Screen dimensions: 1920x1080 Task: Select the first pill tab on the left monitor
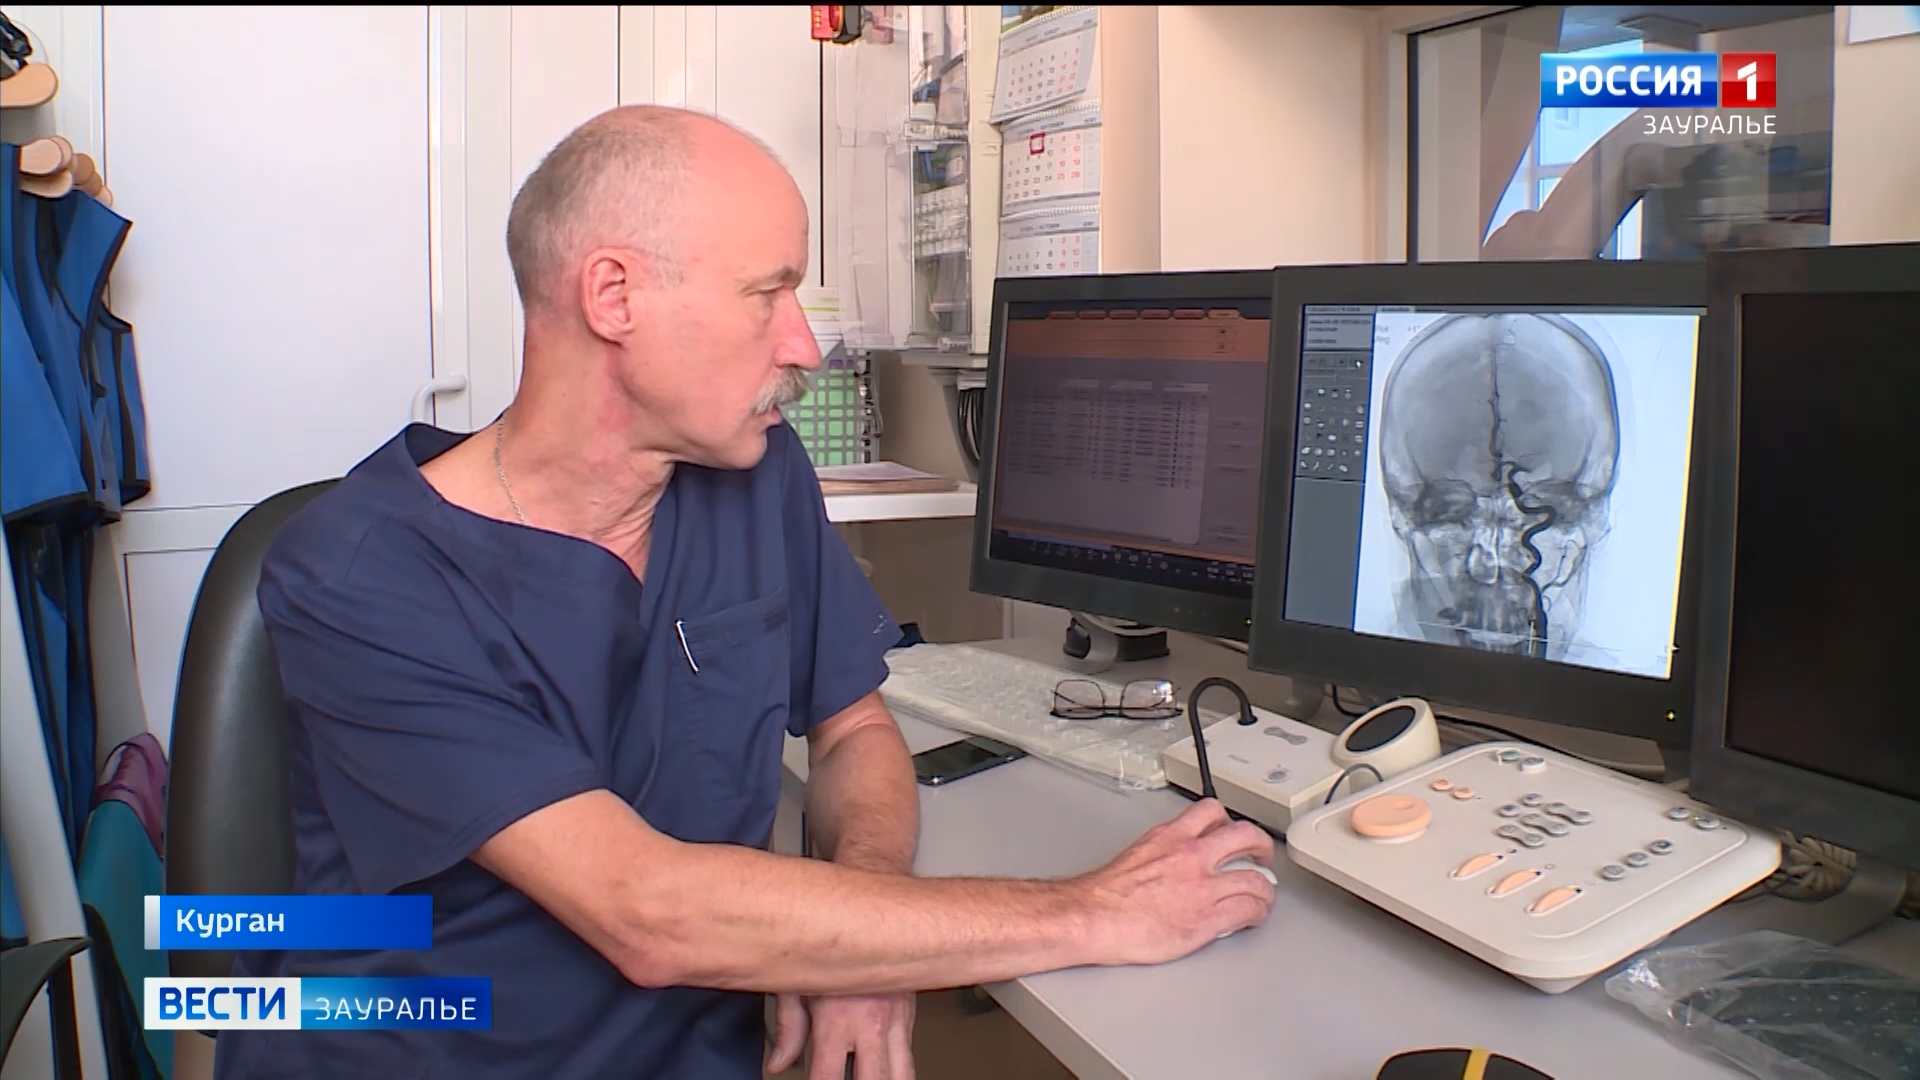click(x=1063, y=314)
